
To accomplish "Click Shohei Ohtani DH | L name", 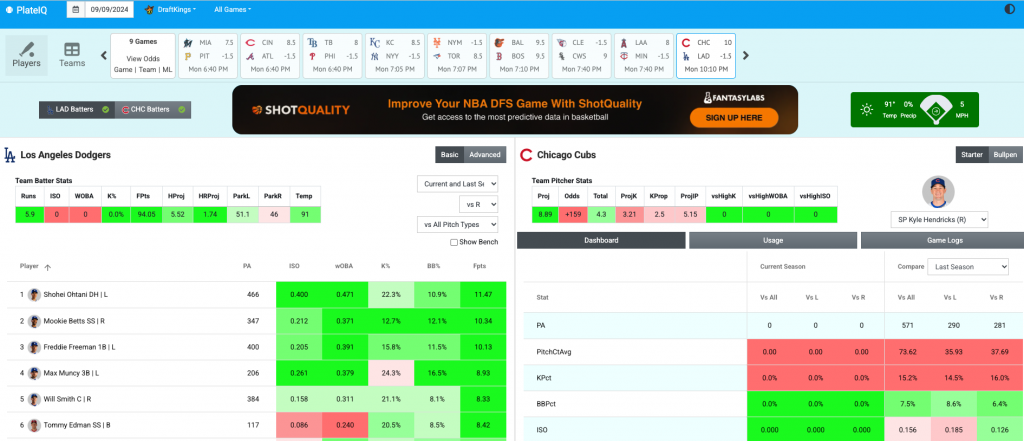I will pyautogui.click(x=76, y=295).
